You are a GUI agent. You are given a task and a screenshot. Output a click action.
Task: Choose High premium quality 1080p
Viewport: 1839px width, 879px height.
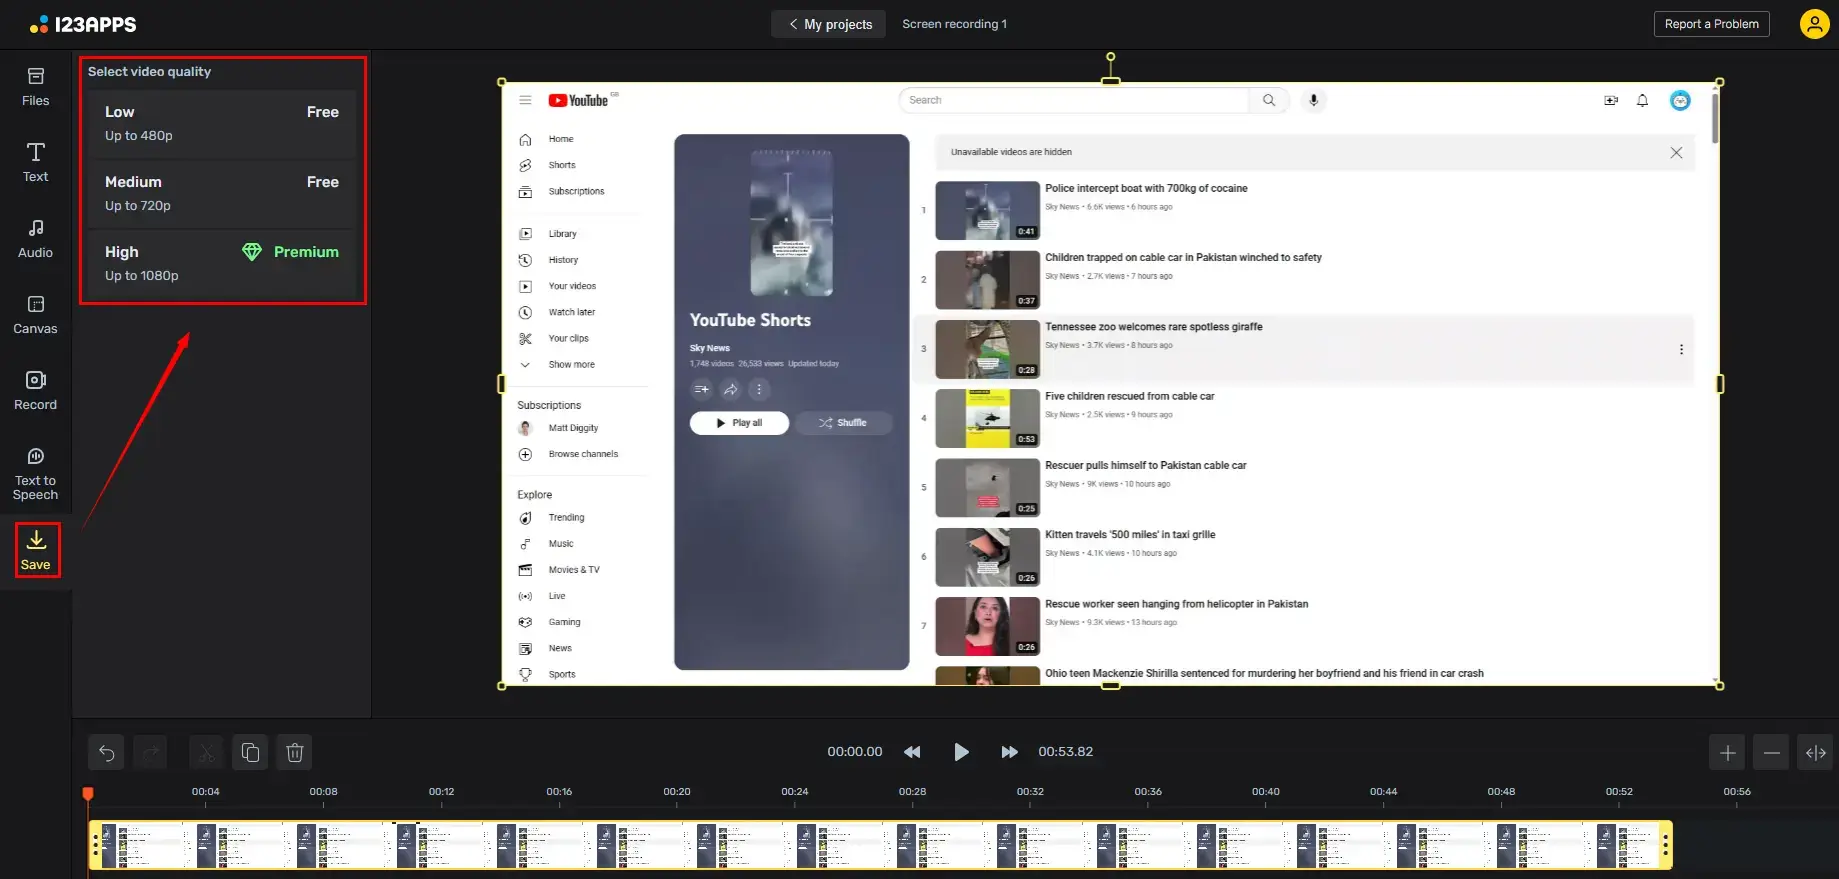click(x=221, y=264)
